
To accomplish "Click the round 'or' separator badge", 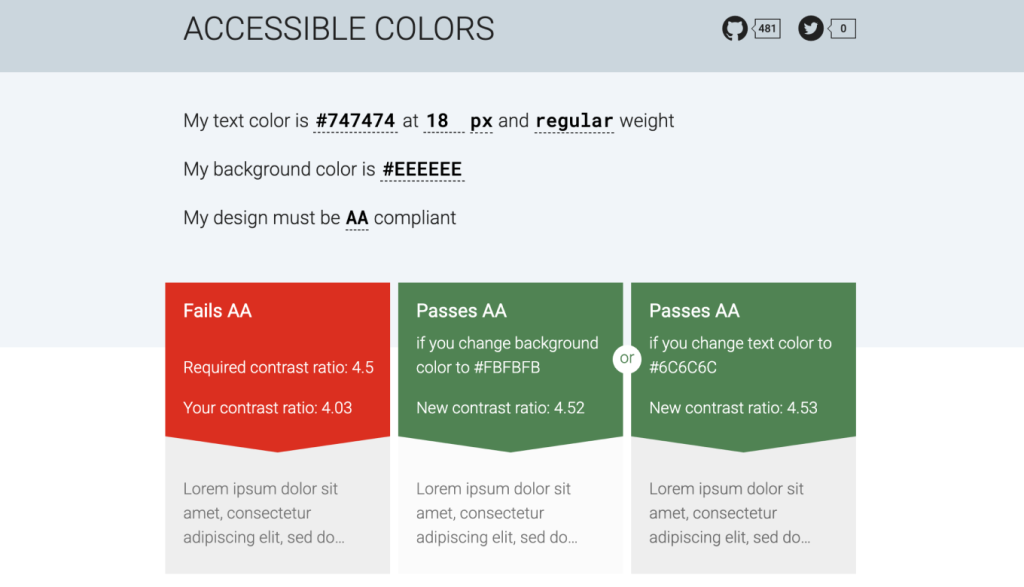I will (627, 358).
